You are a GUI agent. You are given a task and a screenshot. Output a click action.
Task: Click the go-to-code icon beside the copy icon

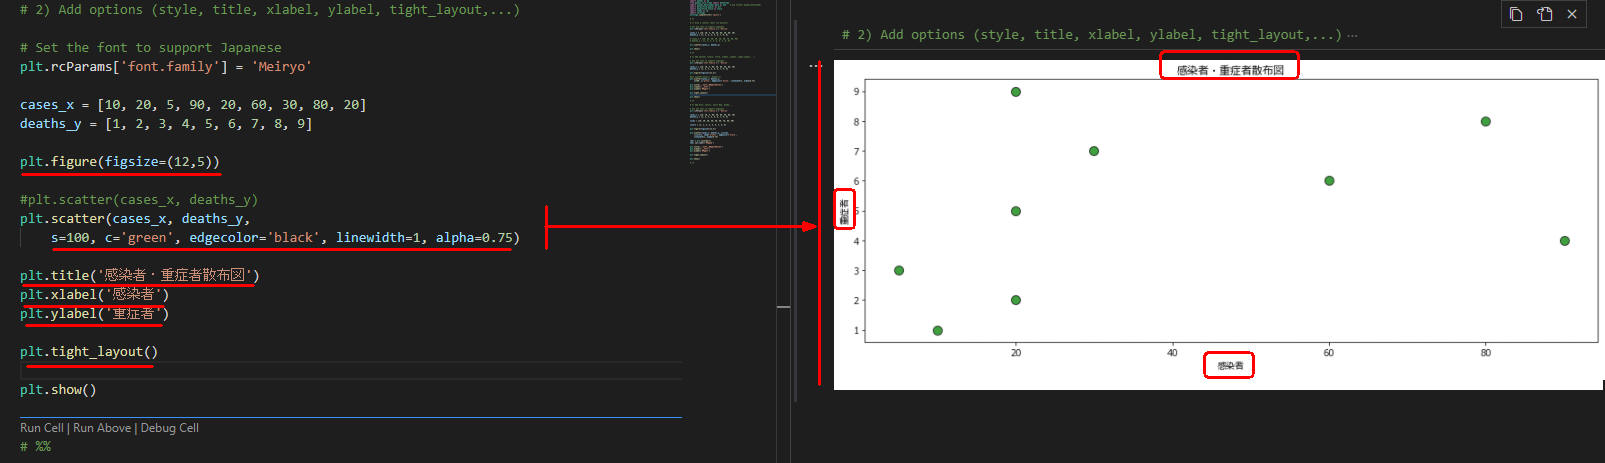[x=1544, y=14]
